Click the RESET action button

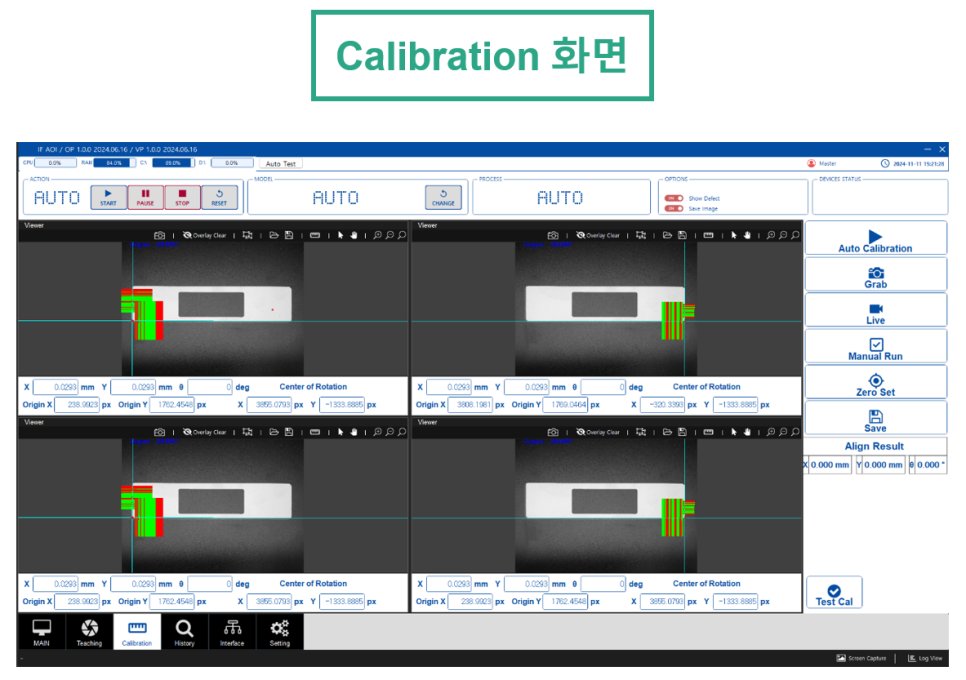click(219, 197)
